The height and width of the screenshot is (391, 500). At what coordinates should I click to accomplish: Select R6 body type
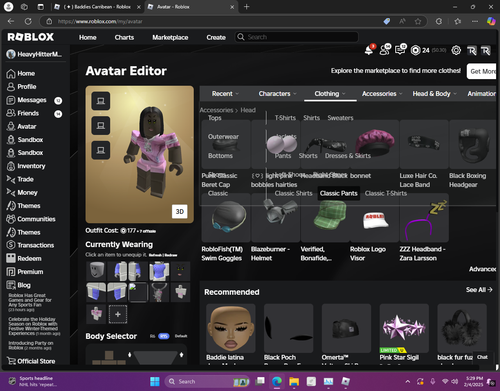tap(152, 336)
